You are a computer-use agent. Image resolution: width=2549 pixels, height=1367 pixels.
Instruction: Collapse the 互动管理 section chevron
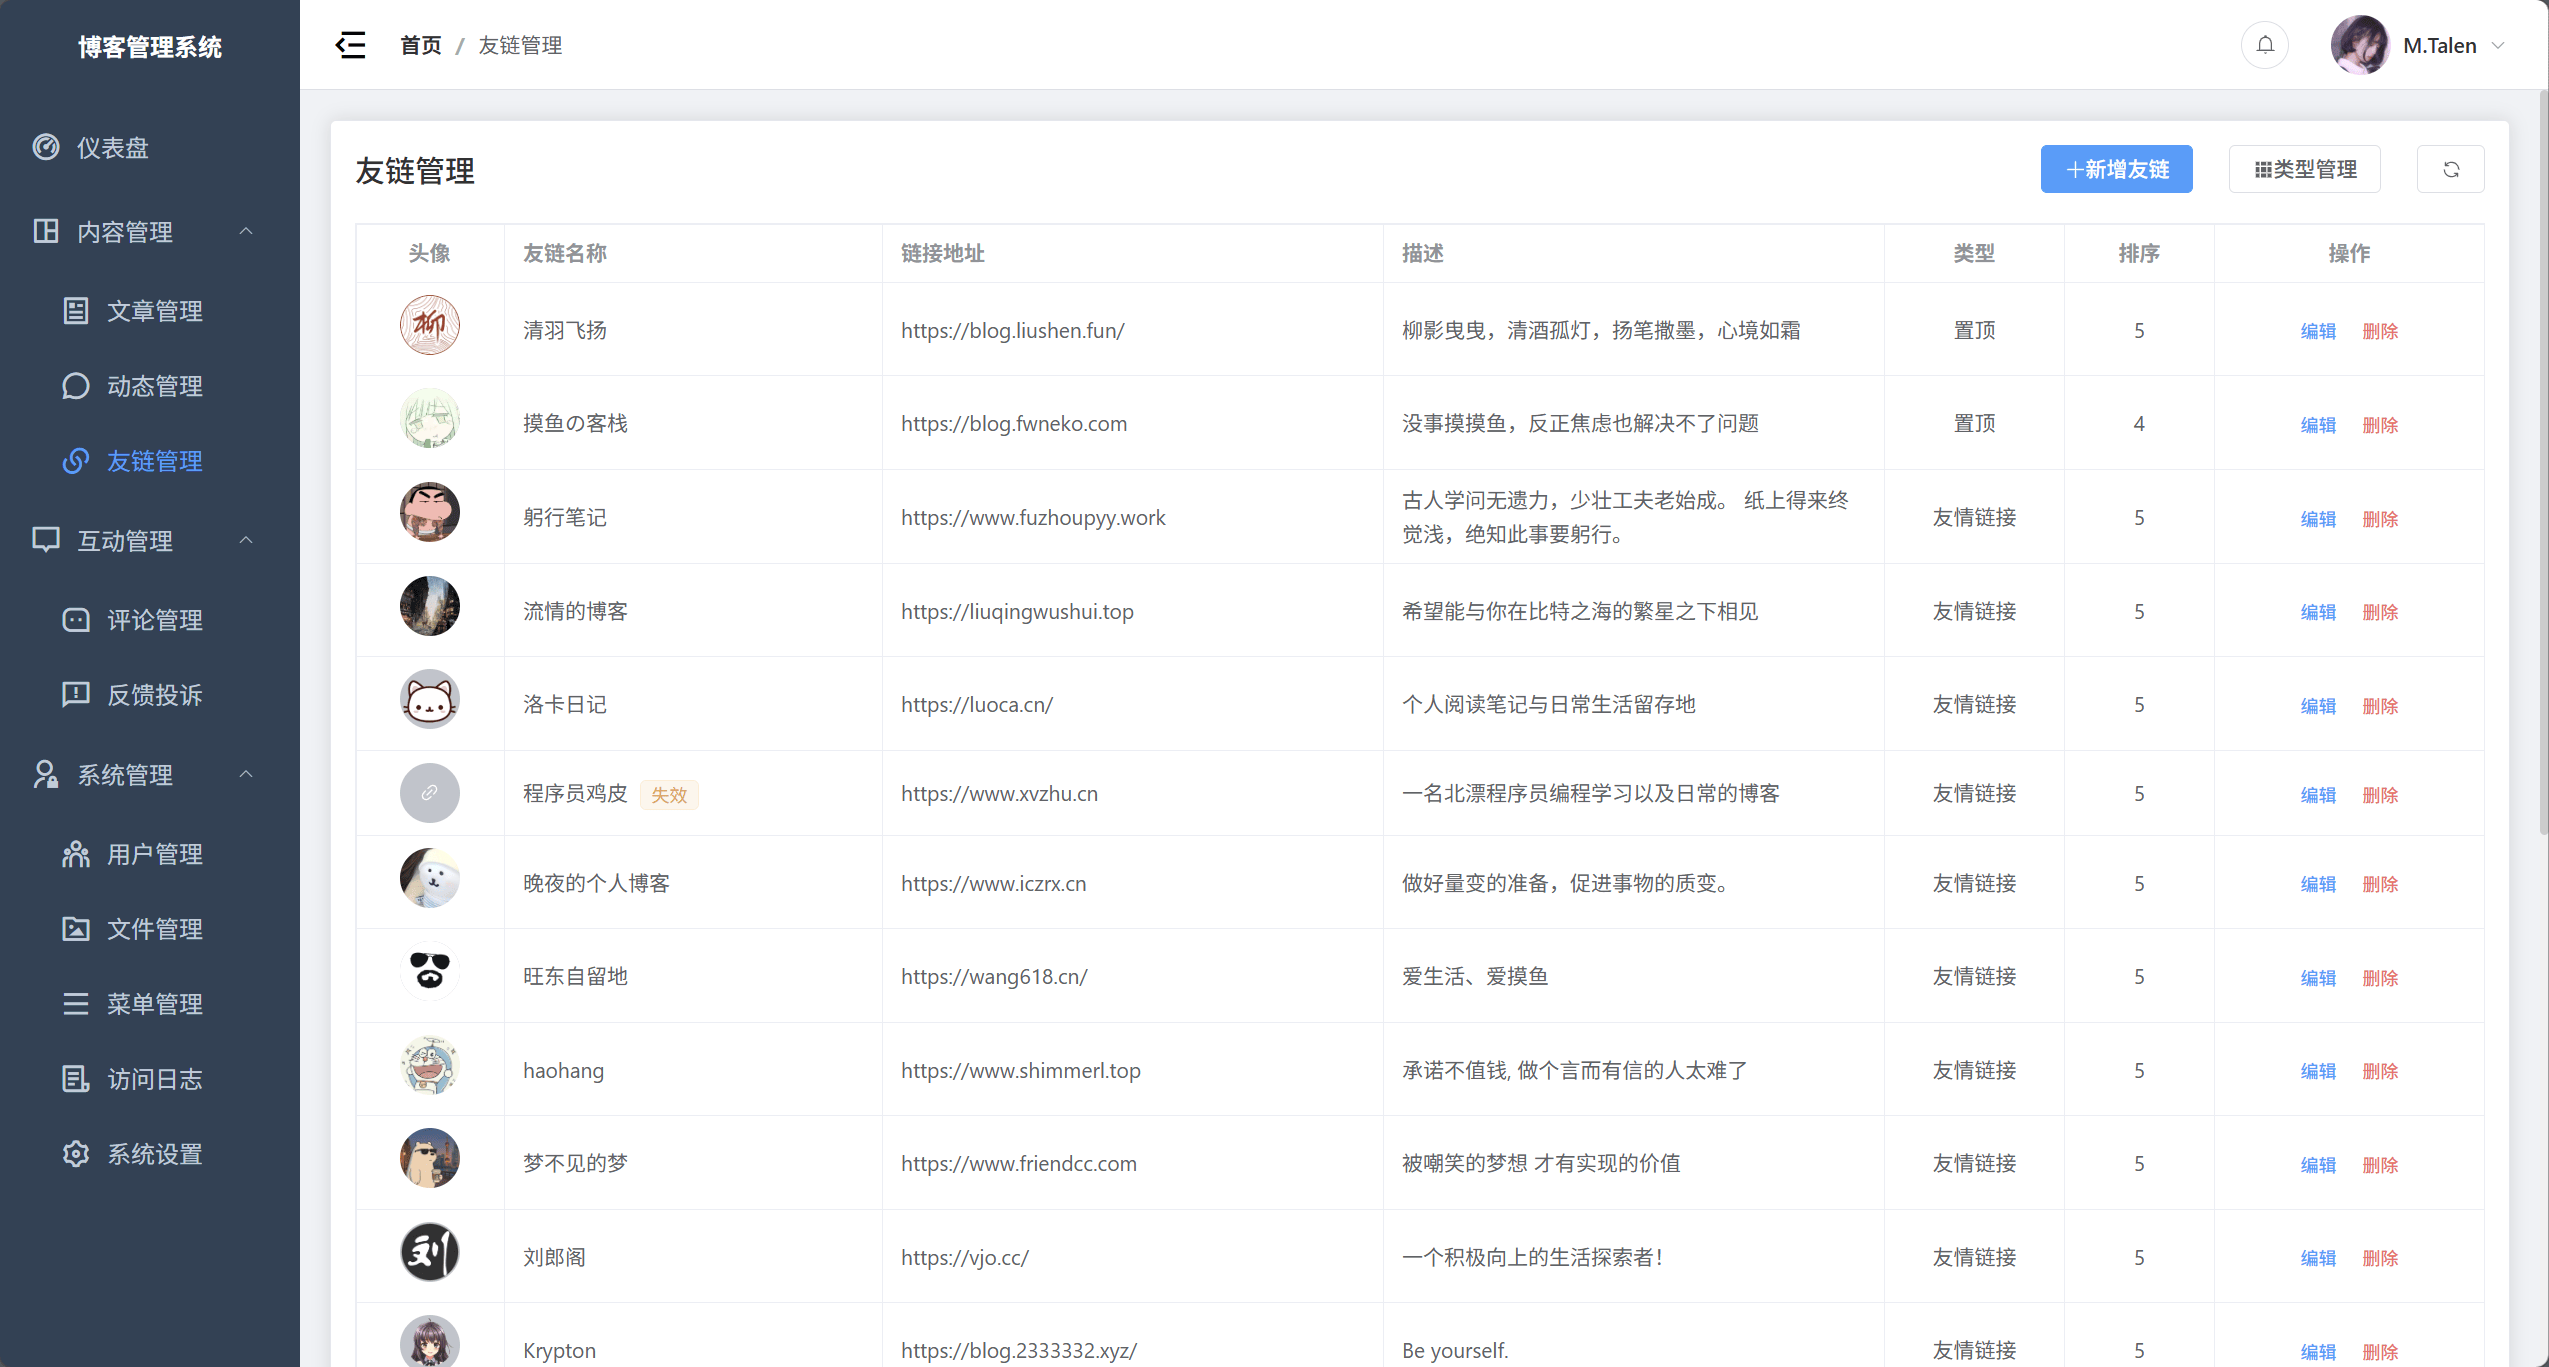coord(247,540)
